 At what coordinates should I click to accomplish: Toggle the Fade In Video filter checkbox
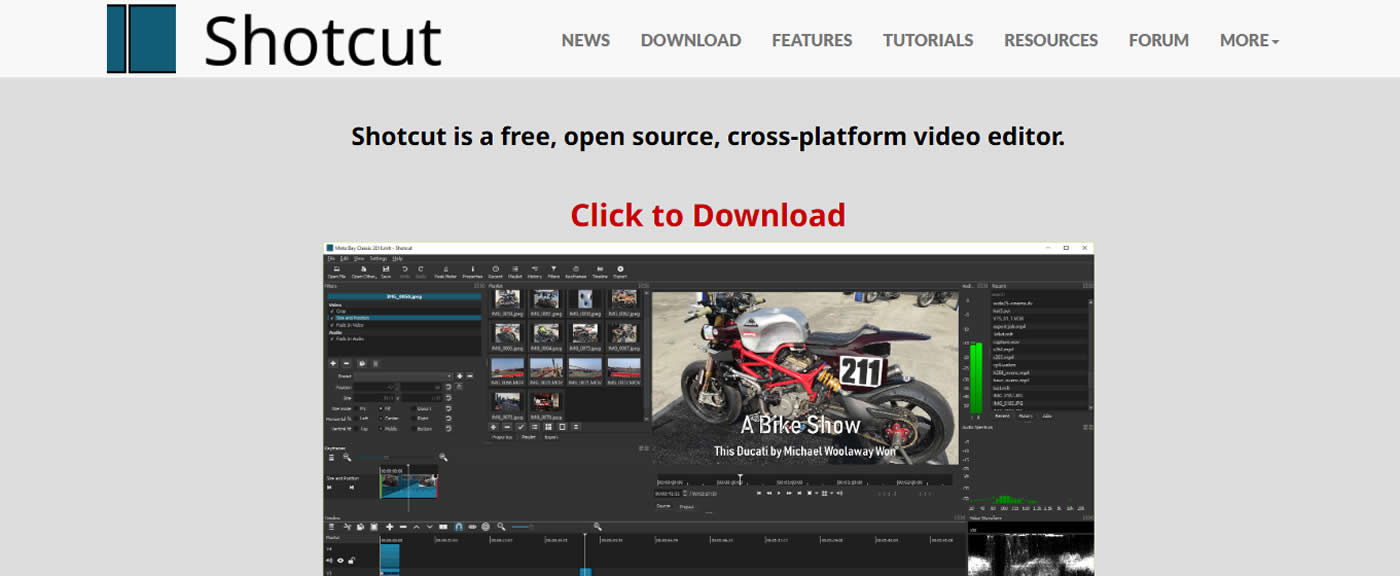point(332,325)
